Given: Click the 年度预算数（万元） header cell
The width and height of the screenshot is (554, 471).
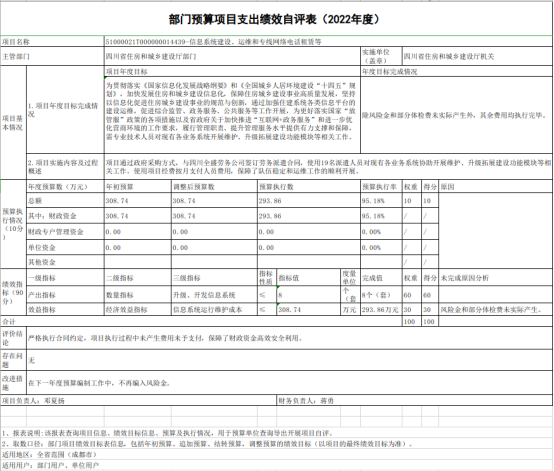Looking at the screenshot, I should (65, 187).
